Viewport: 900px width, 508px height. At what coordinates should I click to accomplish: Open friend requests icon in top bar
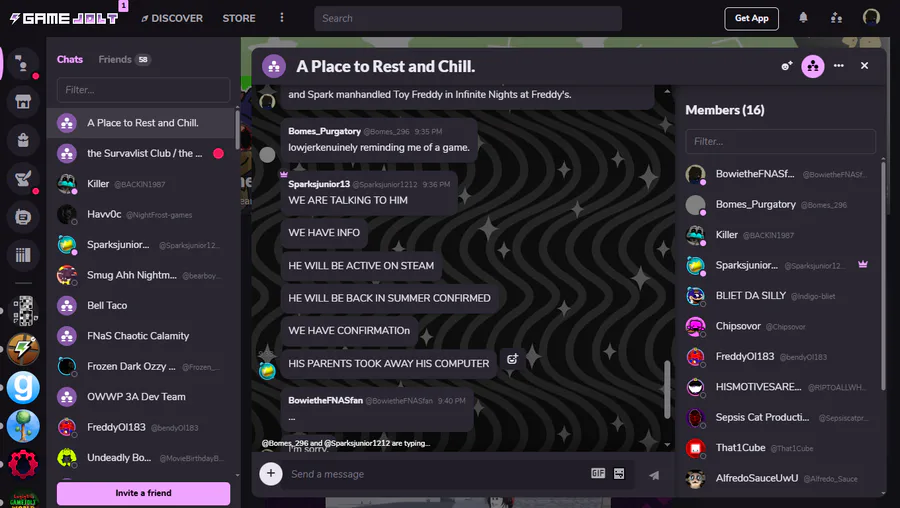(836, 18)
